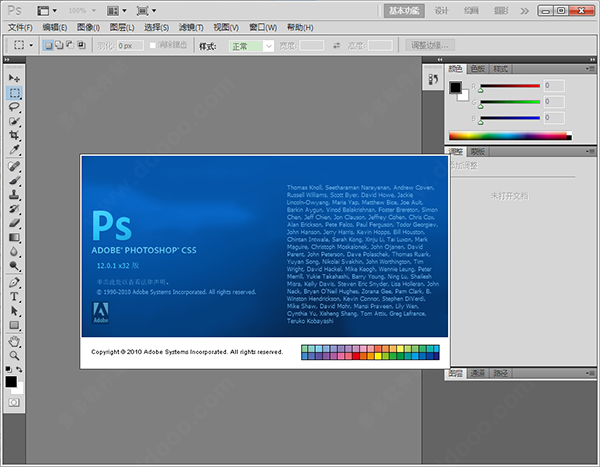Screen dimensions: 600x467
Task: Open the 窗口(W) menu
Action: tap(263, 28)
